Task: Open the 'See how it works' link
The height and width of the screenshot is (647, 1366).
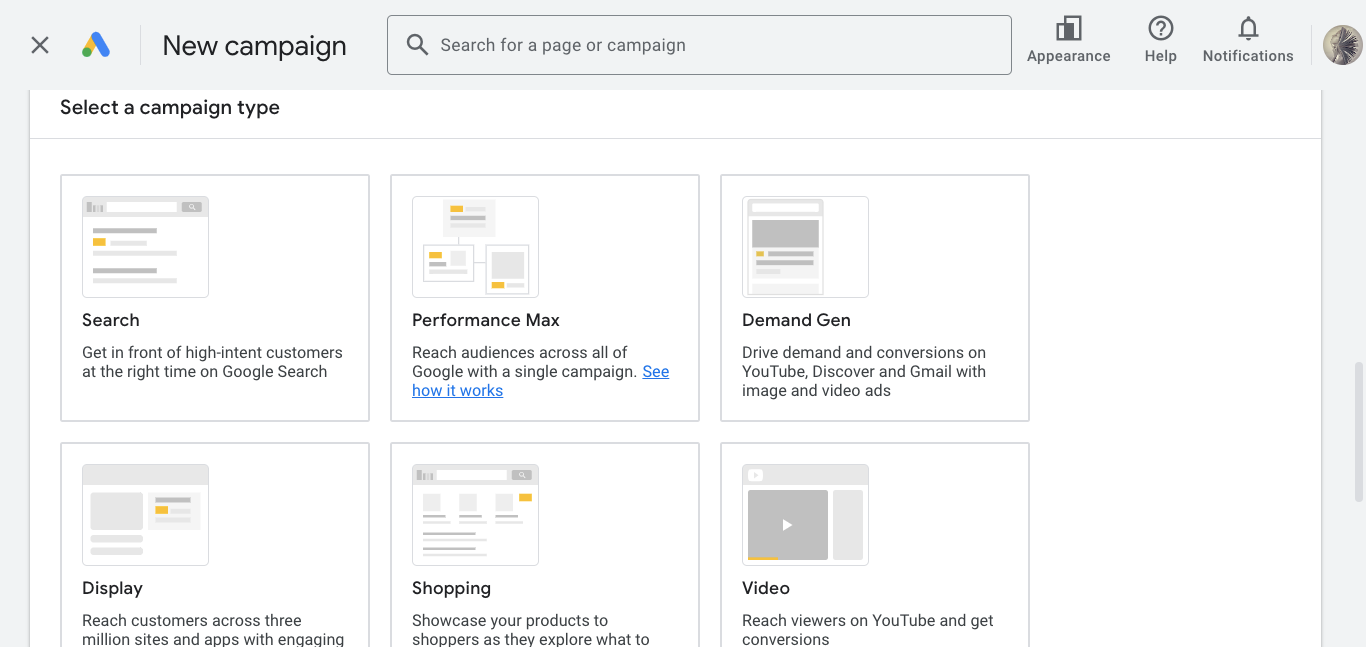Action: tap(457, 391)
